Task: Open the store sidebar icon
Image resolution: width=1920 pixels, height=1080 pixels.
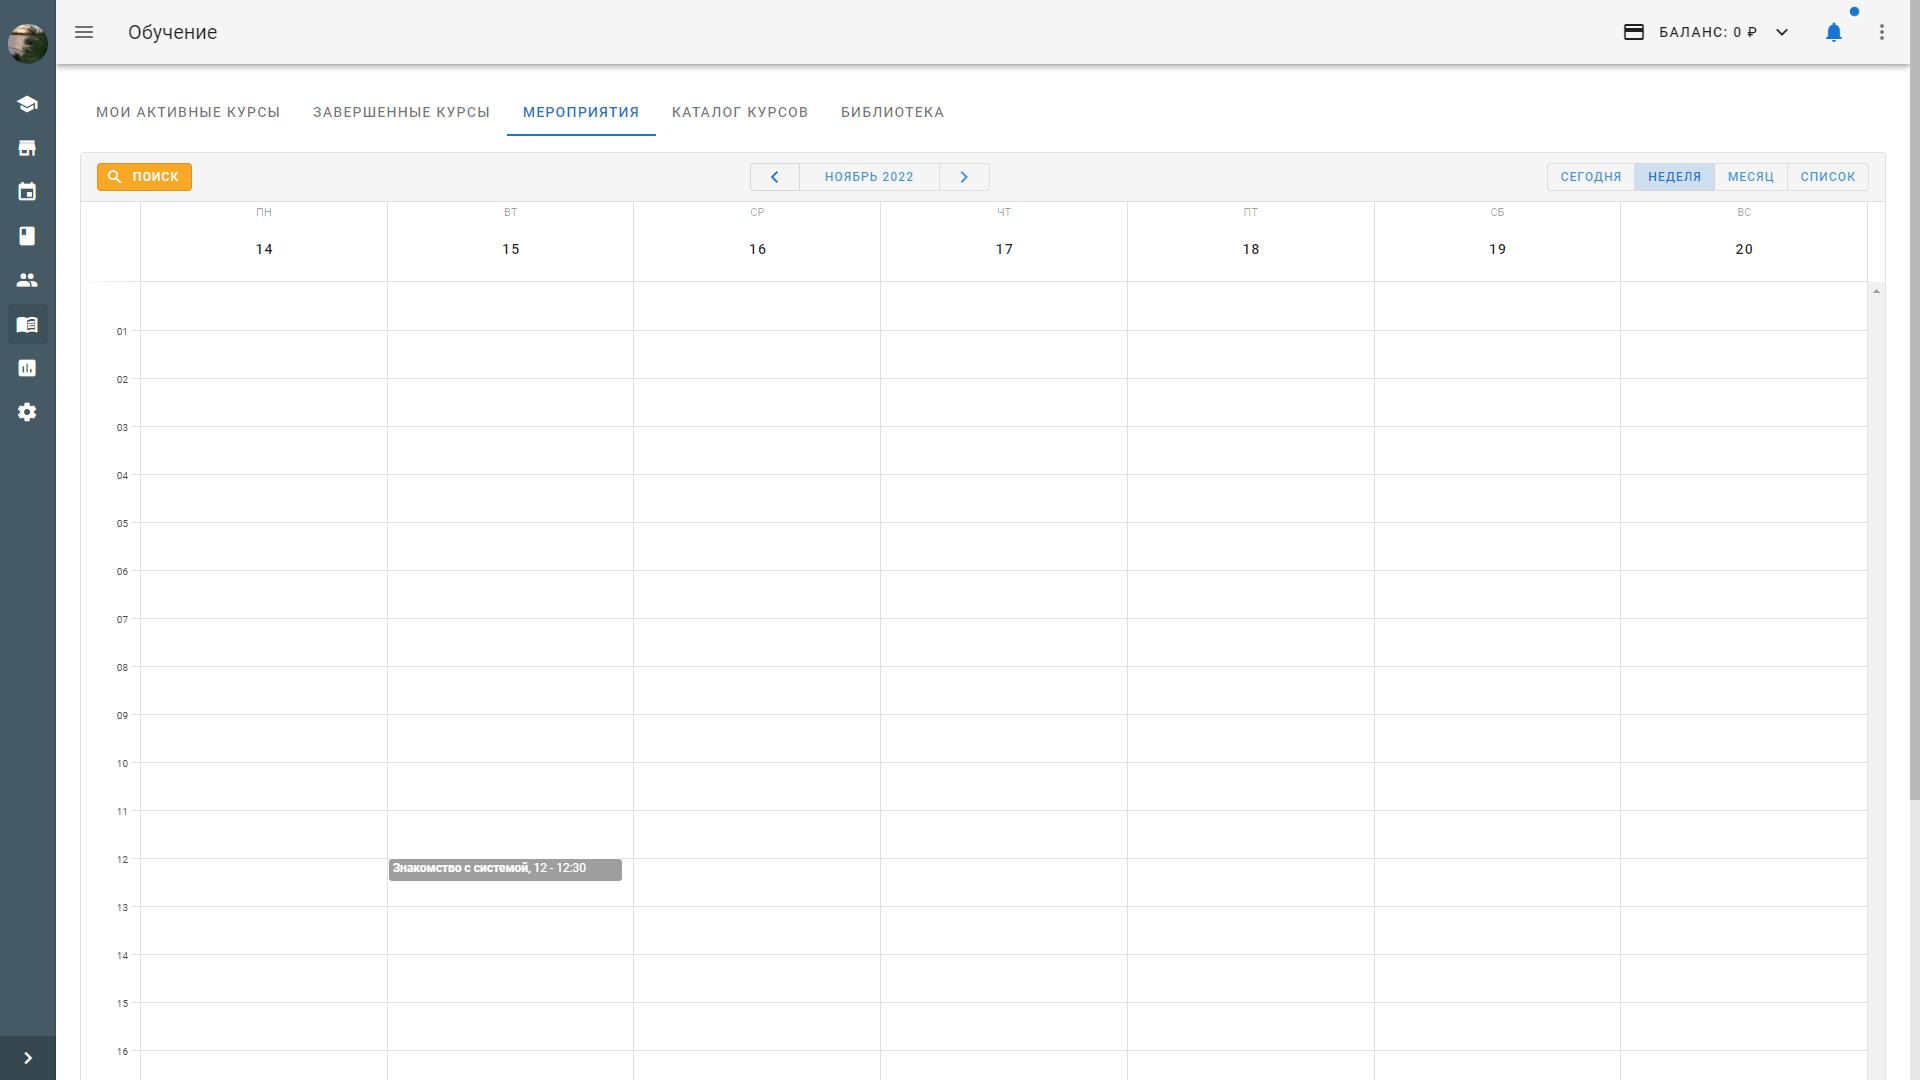Action: coord(27,148)
